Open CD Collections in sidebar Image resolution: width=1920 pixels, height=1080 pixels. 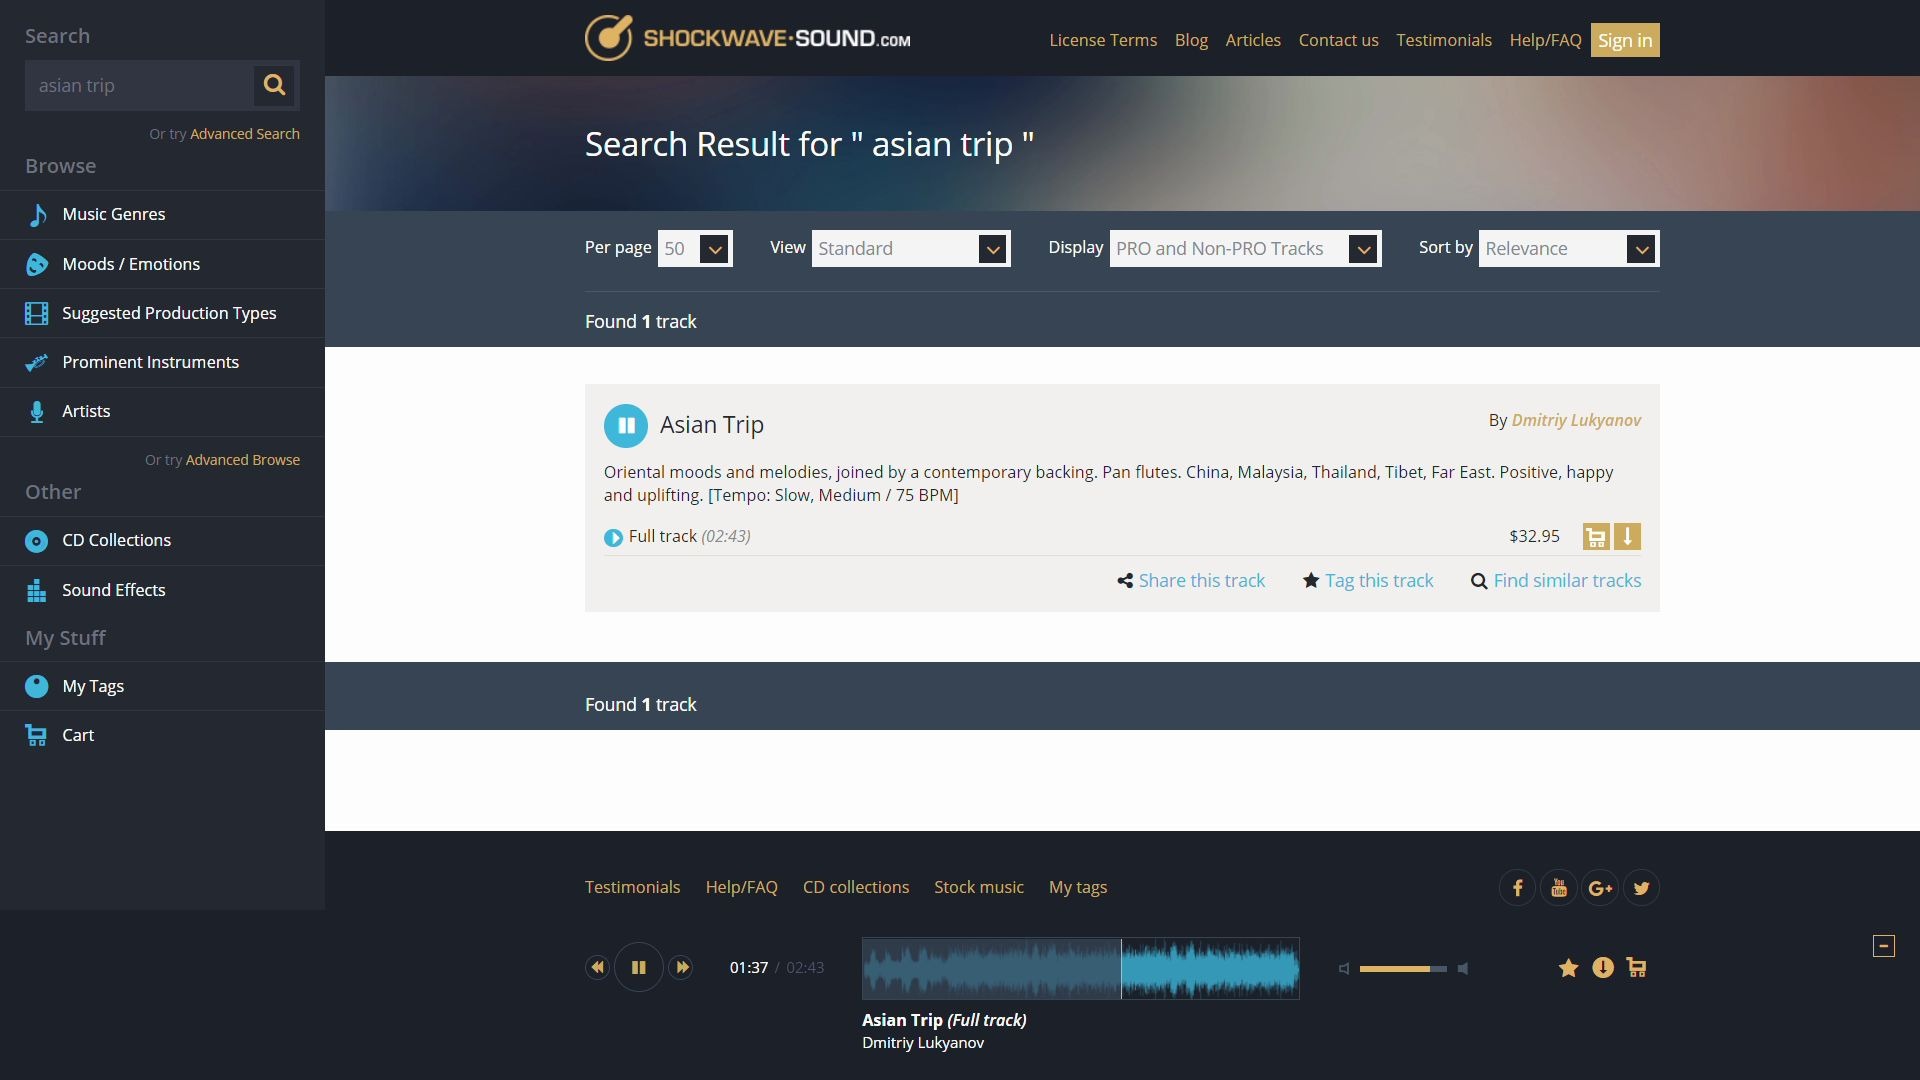tap(116, 540)
